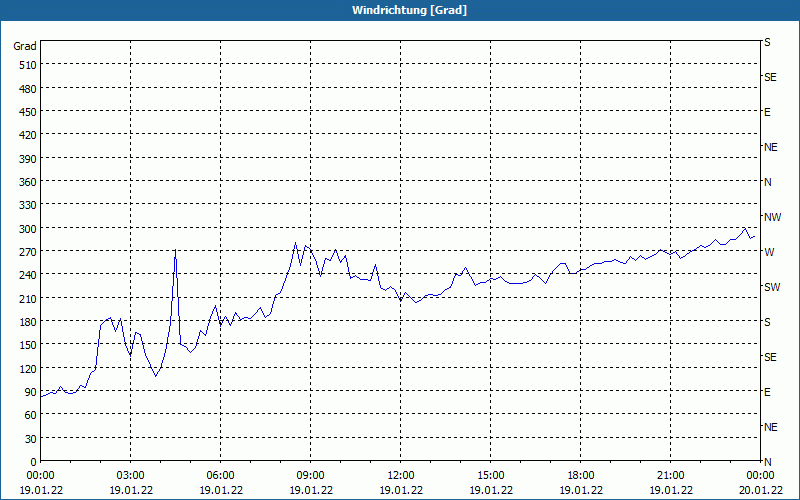The image size is (800, 500).
Task: Click the "Windrichtung [Grad]" chart title
Action: click(x=409, y=10)
